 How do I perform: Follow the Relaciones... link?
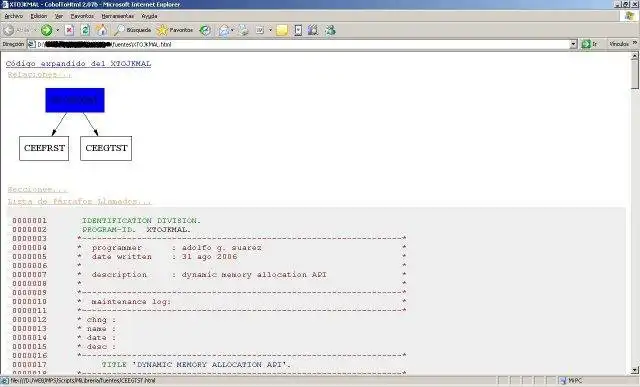coord(39,75)
